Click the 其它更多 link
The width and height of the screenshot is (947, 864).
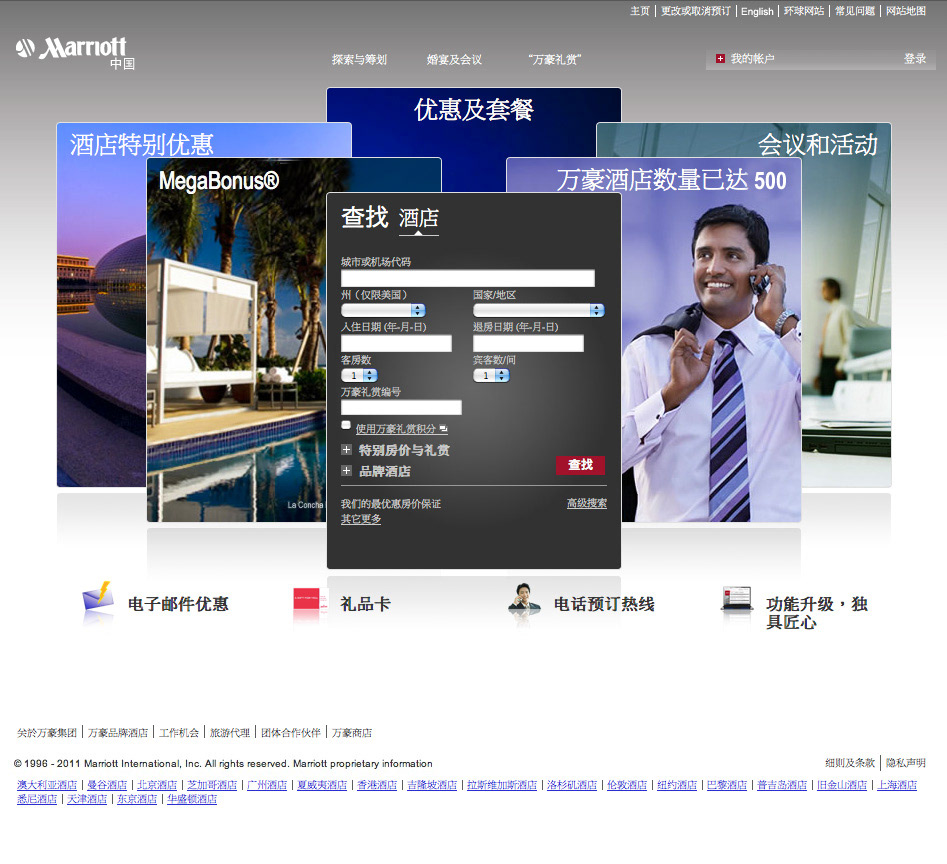(x=361, y=519)
